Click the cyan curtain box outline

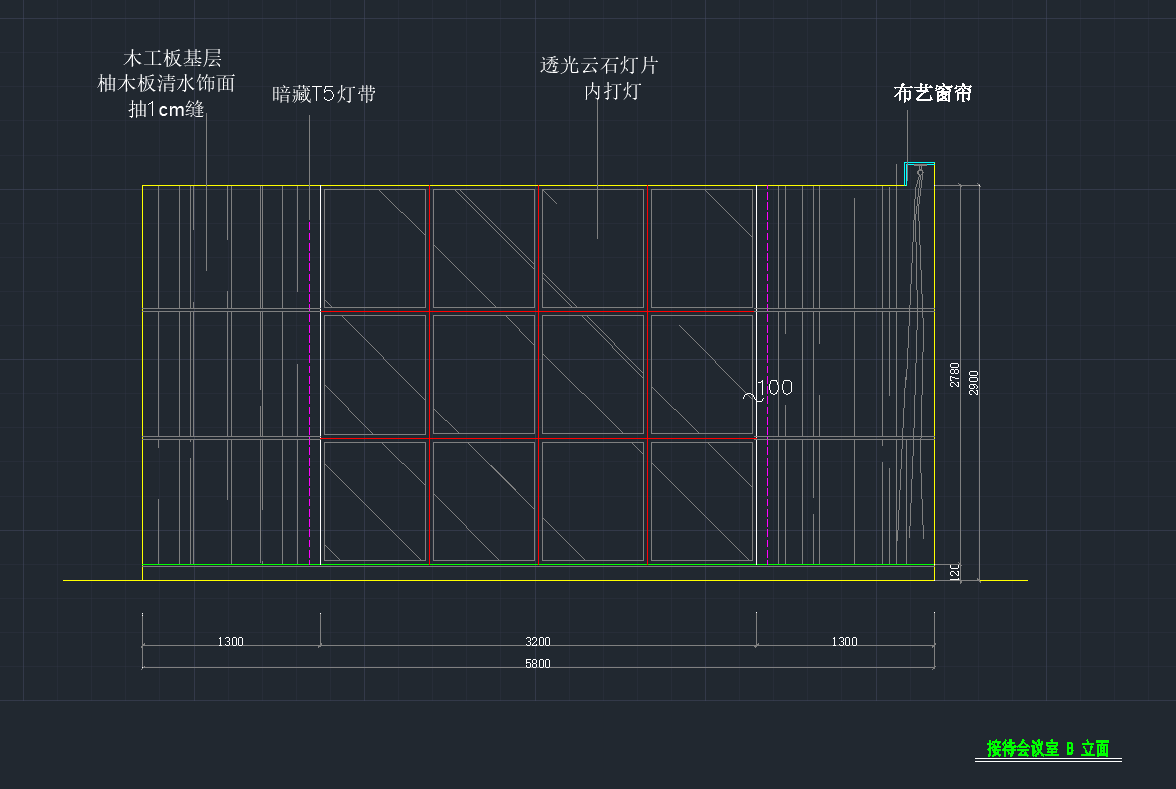tap(920, 163)
